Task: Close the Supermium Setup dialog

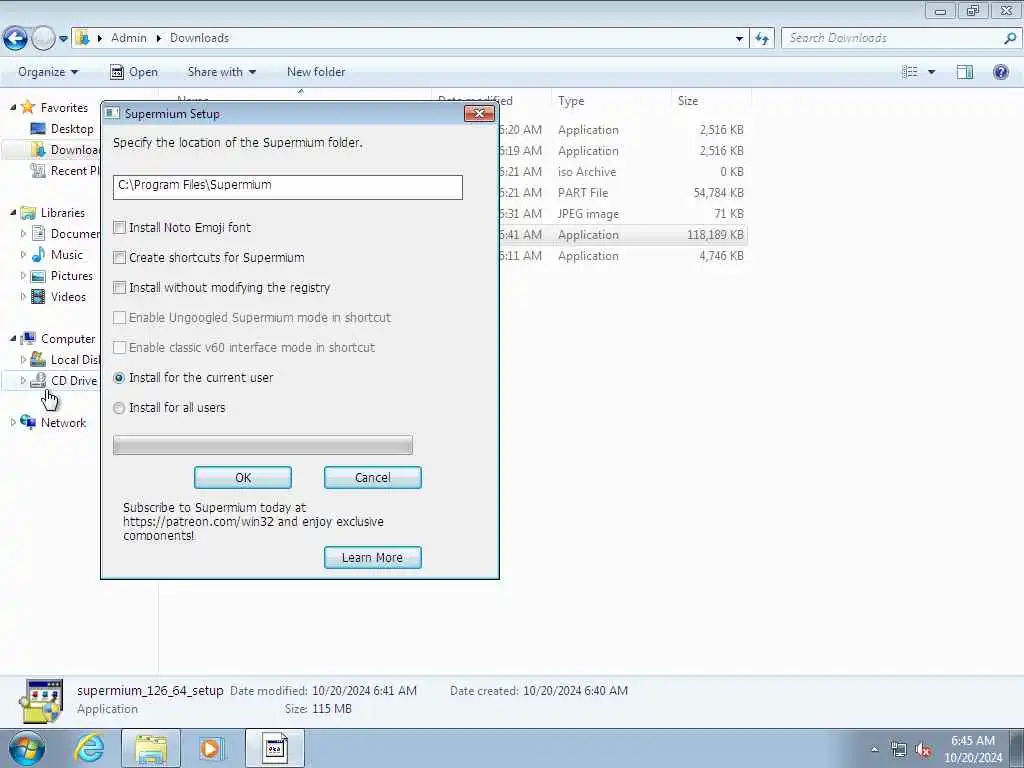Action: 479,114
